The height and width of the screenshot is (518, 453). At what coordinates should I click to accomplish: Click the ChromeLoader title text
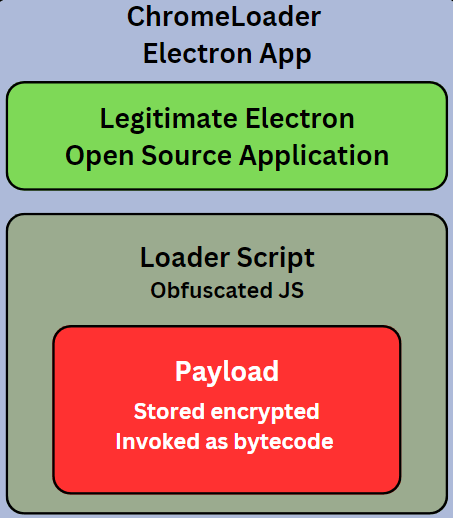click(x=224, y=17)
